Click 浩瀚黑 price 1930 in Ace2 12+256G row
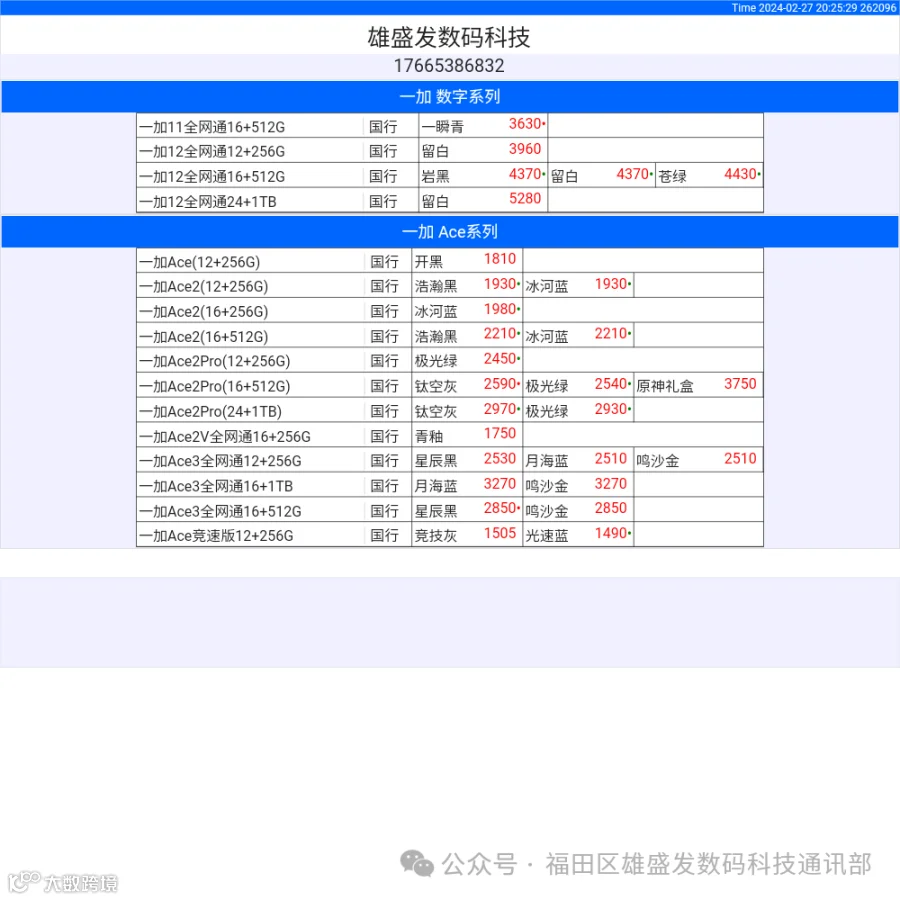Screen dimensions: 900x900 tap(499, 284)
